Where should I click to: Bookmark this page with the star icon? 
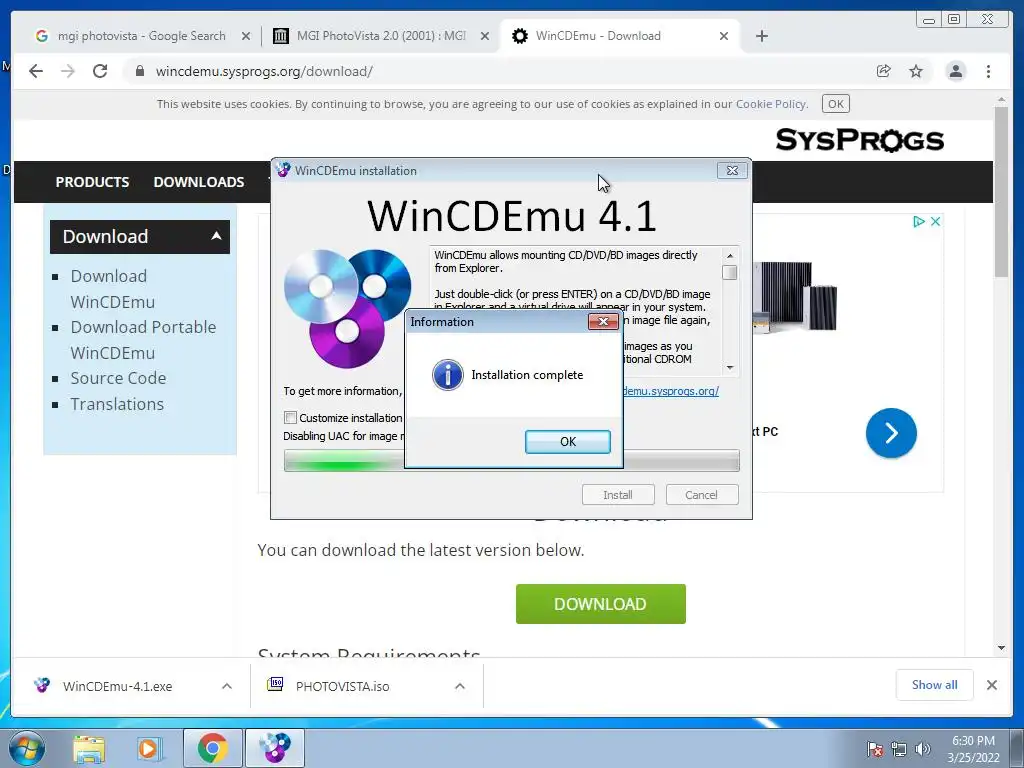coord(916,71)
